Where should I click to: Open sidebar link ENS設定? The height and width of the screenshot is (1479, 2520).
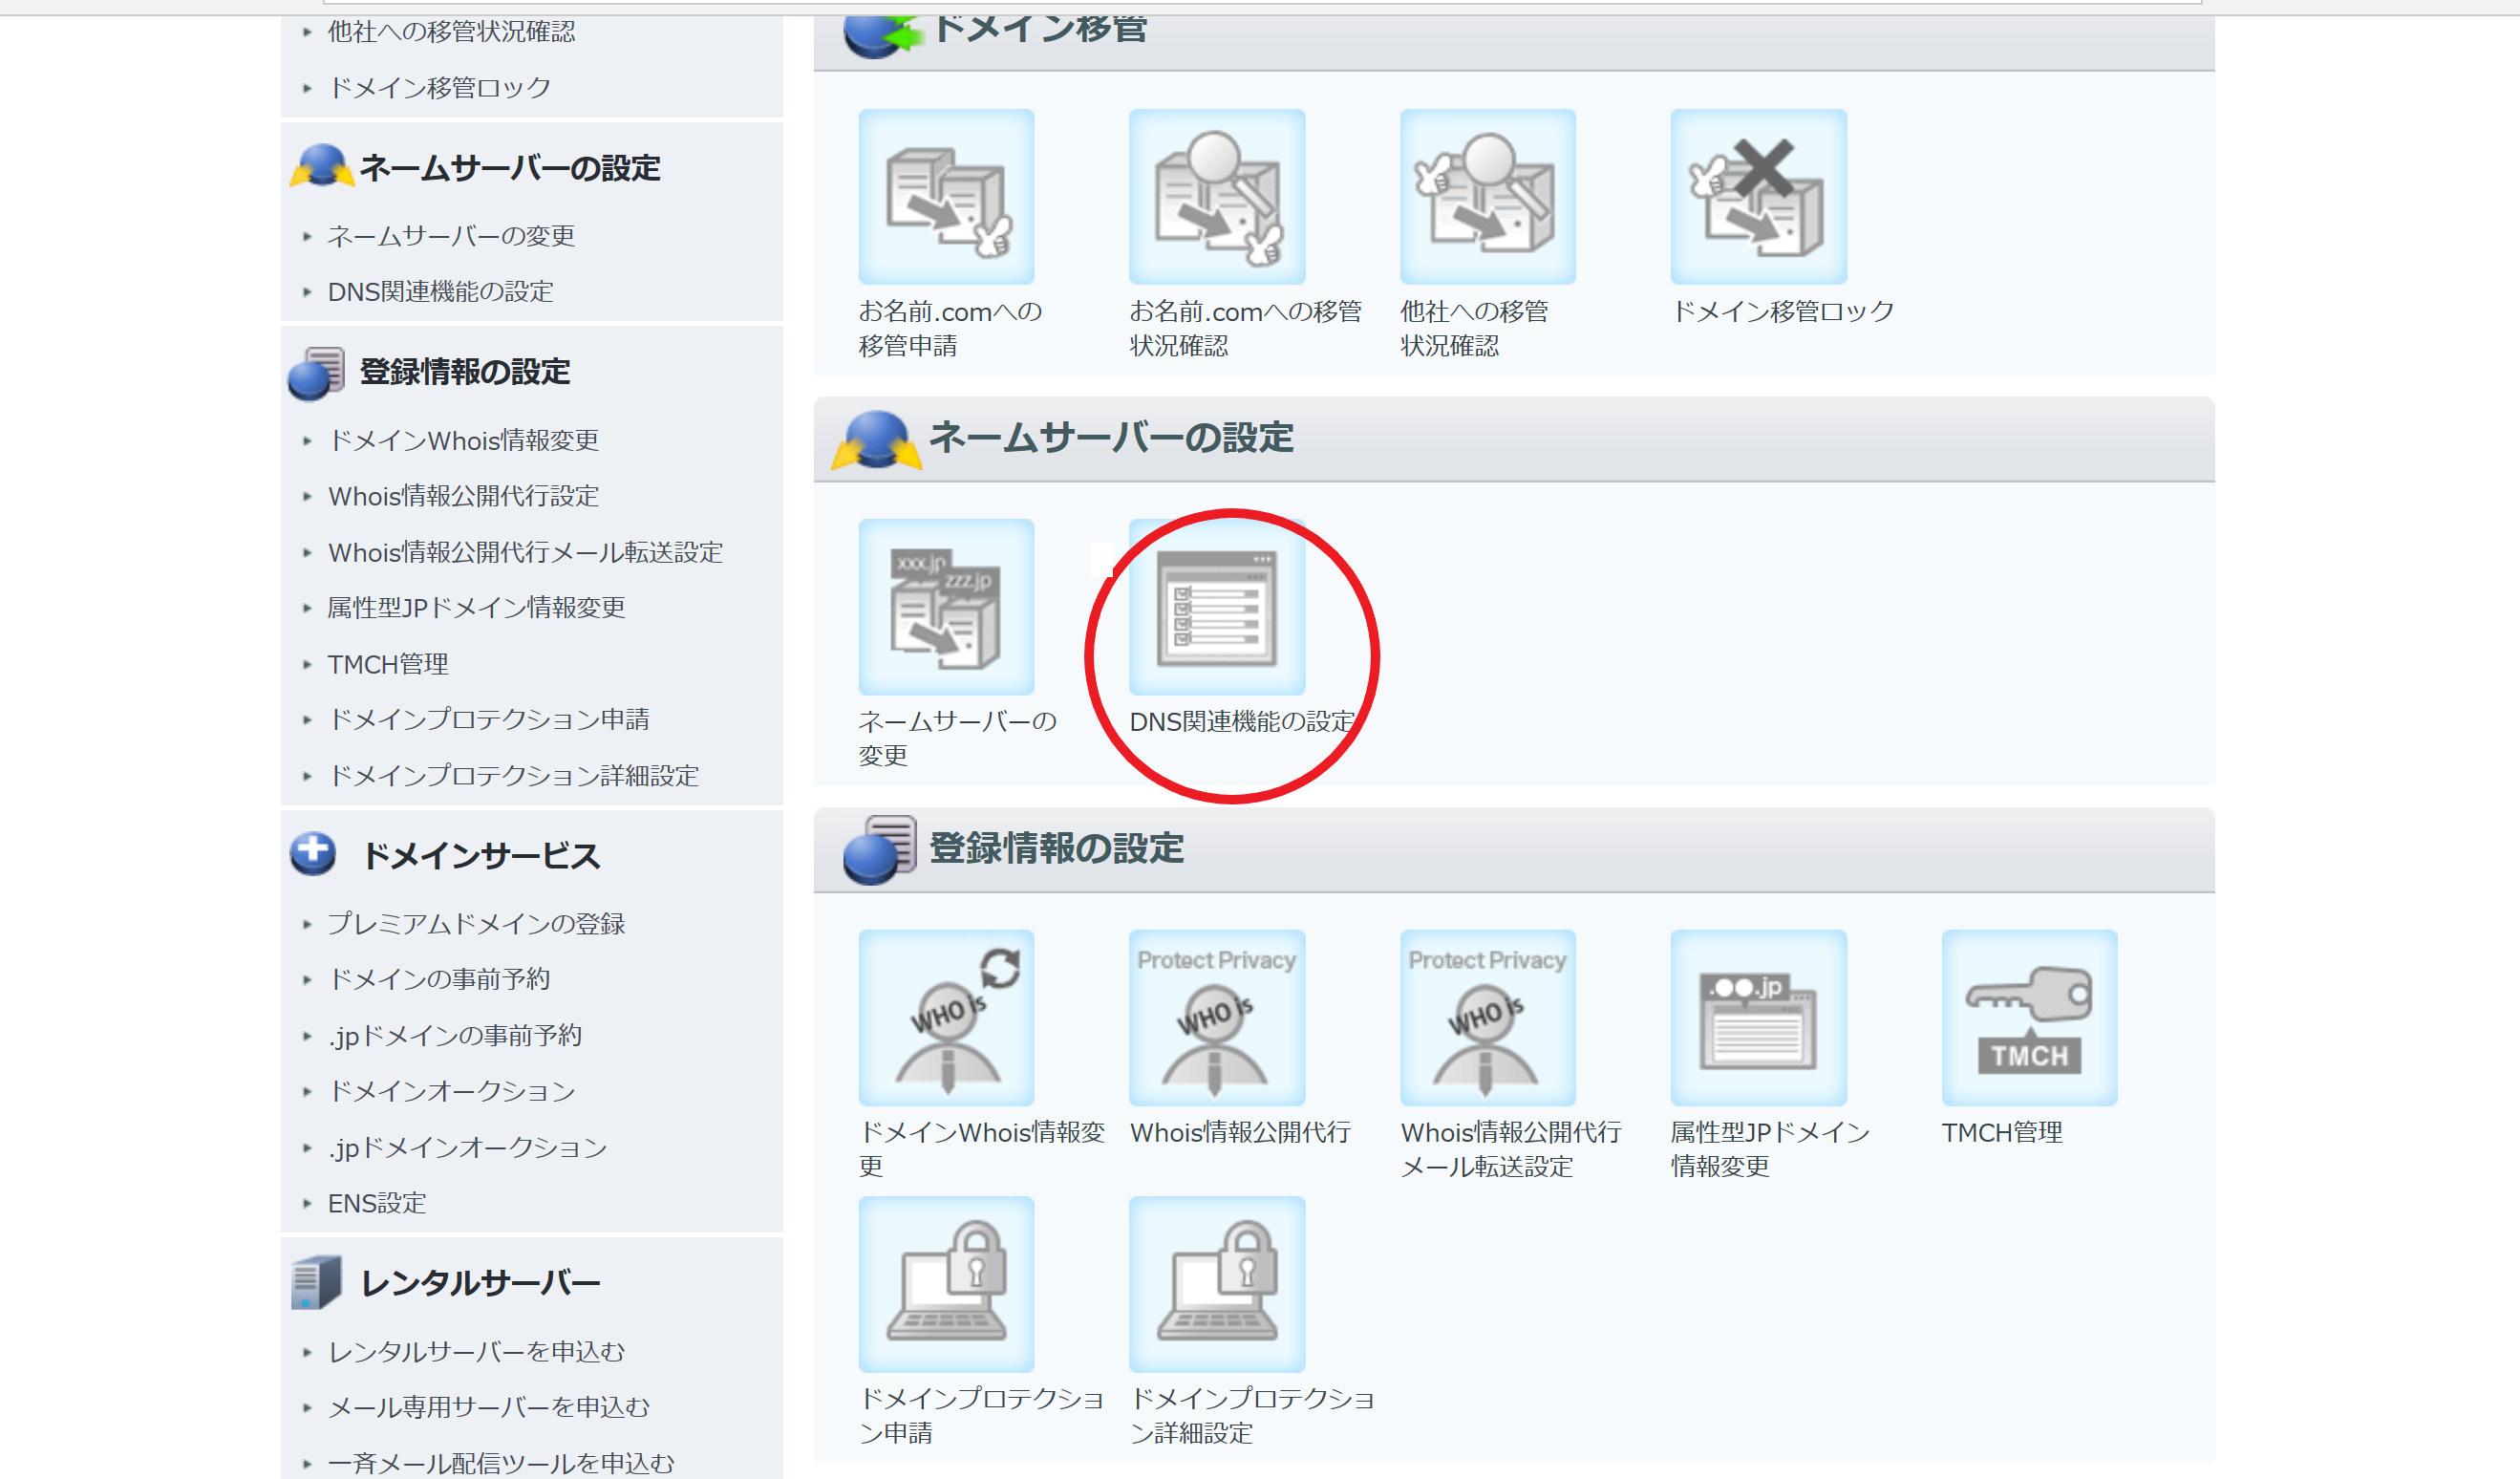click(377, 1203)
